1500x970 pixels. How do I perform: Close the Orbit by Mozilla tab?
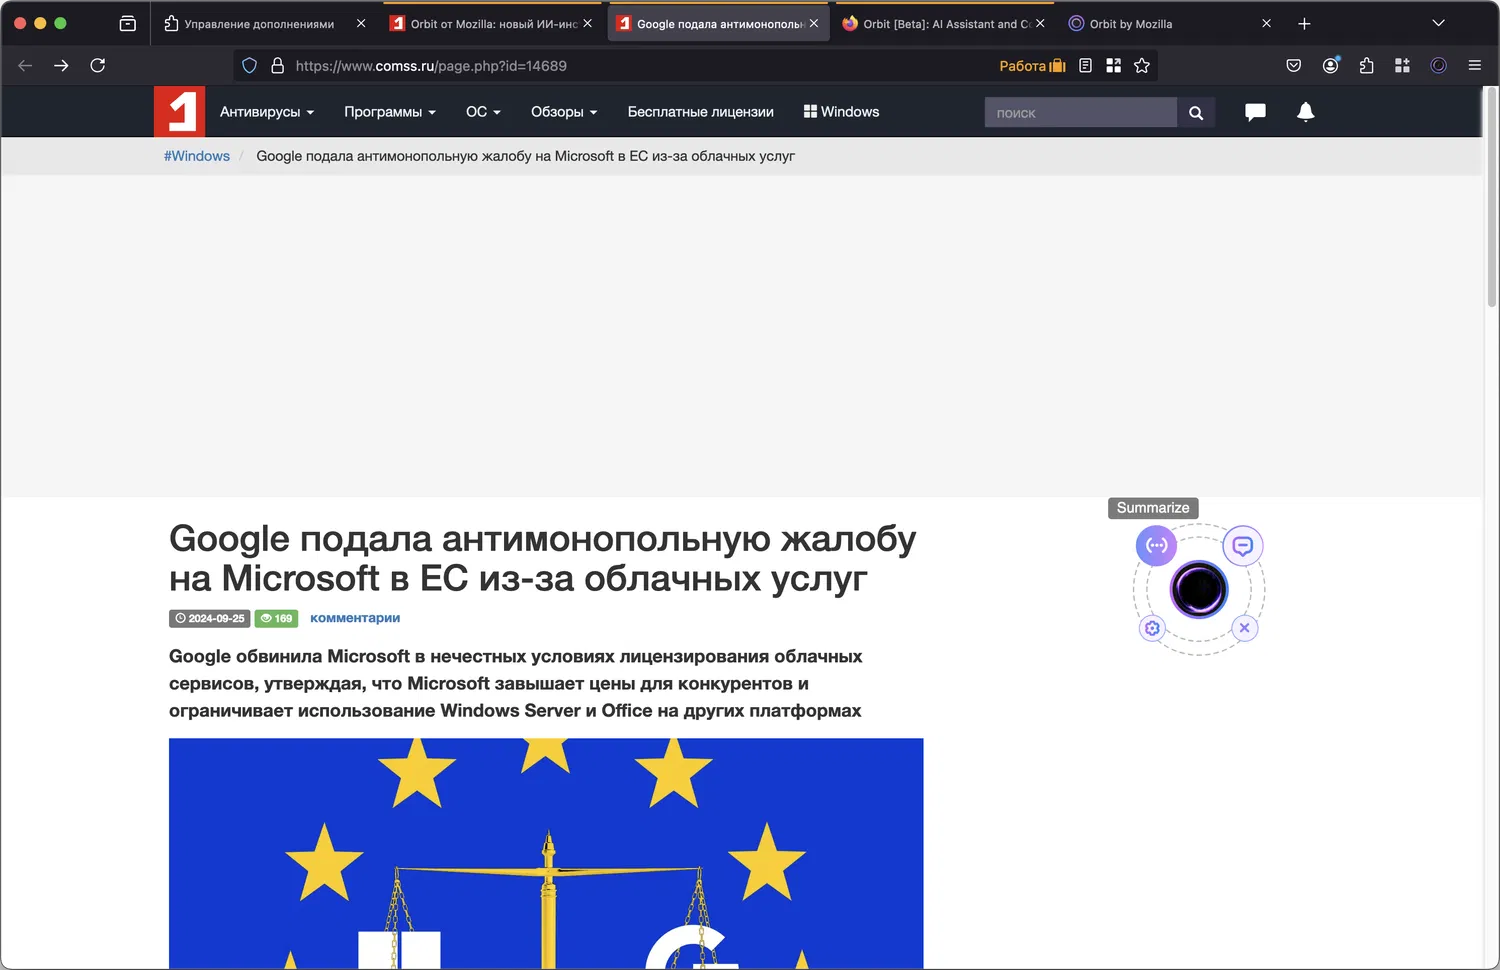[1266, 24]
